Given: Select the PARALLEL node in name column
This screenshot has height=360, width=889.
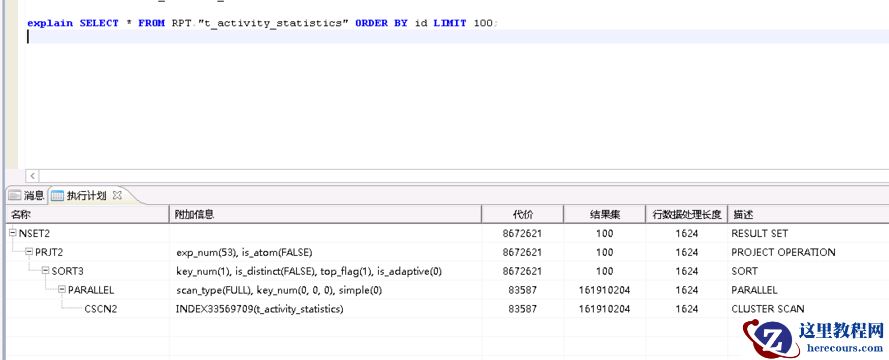Looking at the screenshot, I should coord(91,290).
